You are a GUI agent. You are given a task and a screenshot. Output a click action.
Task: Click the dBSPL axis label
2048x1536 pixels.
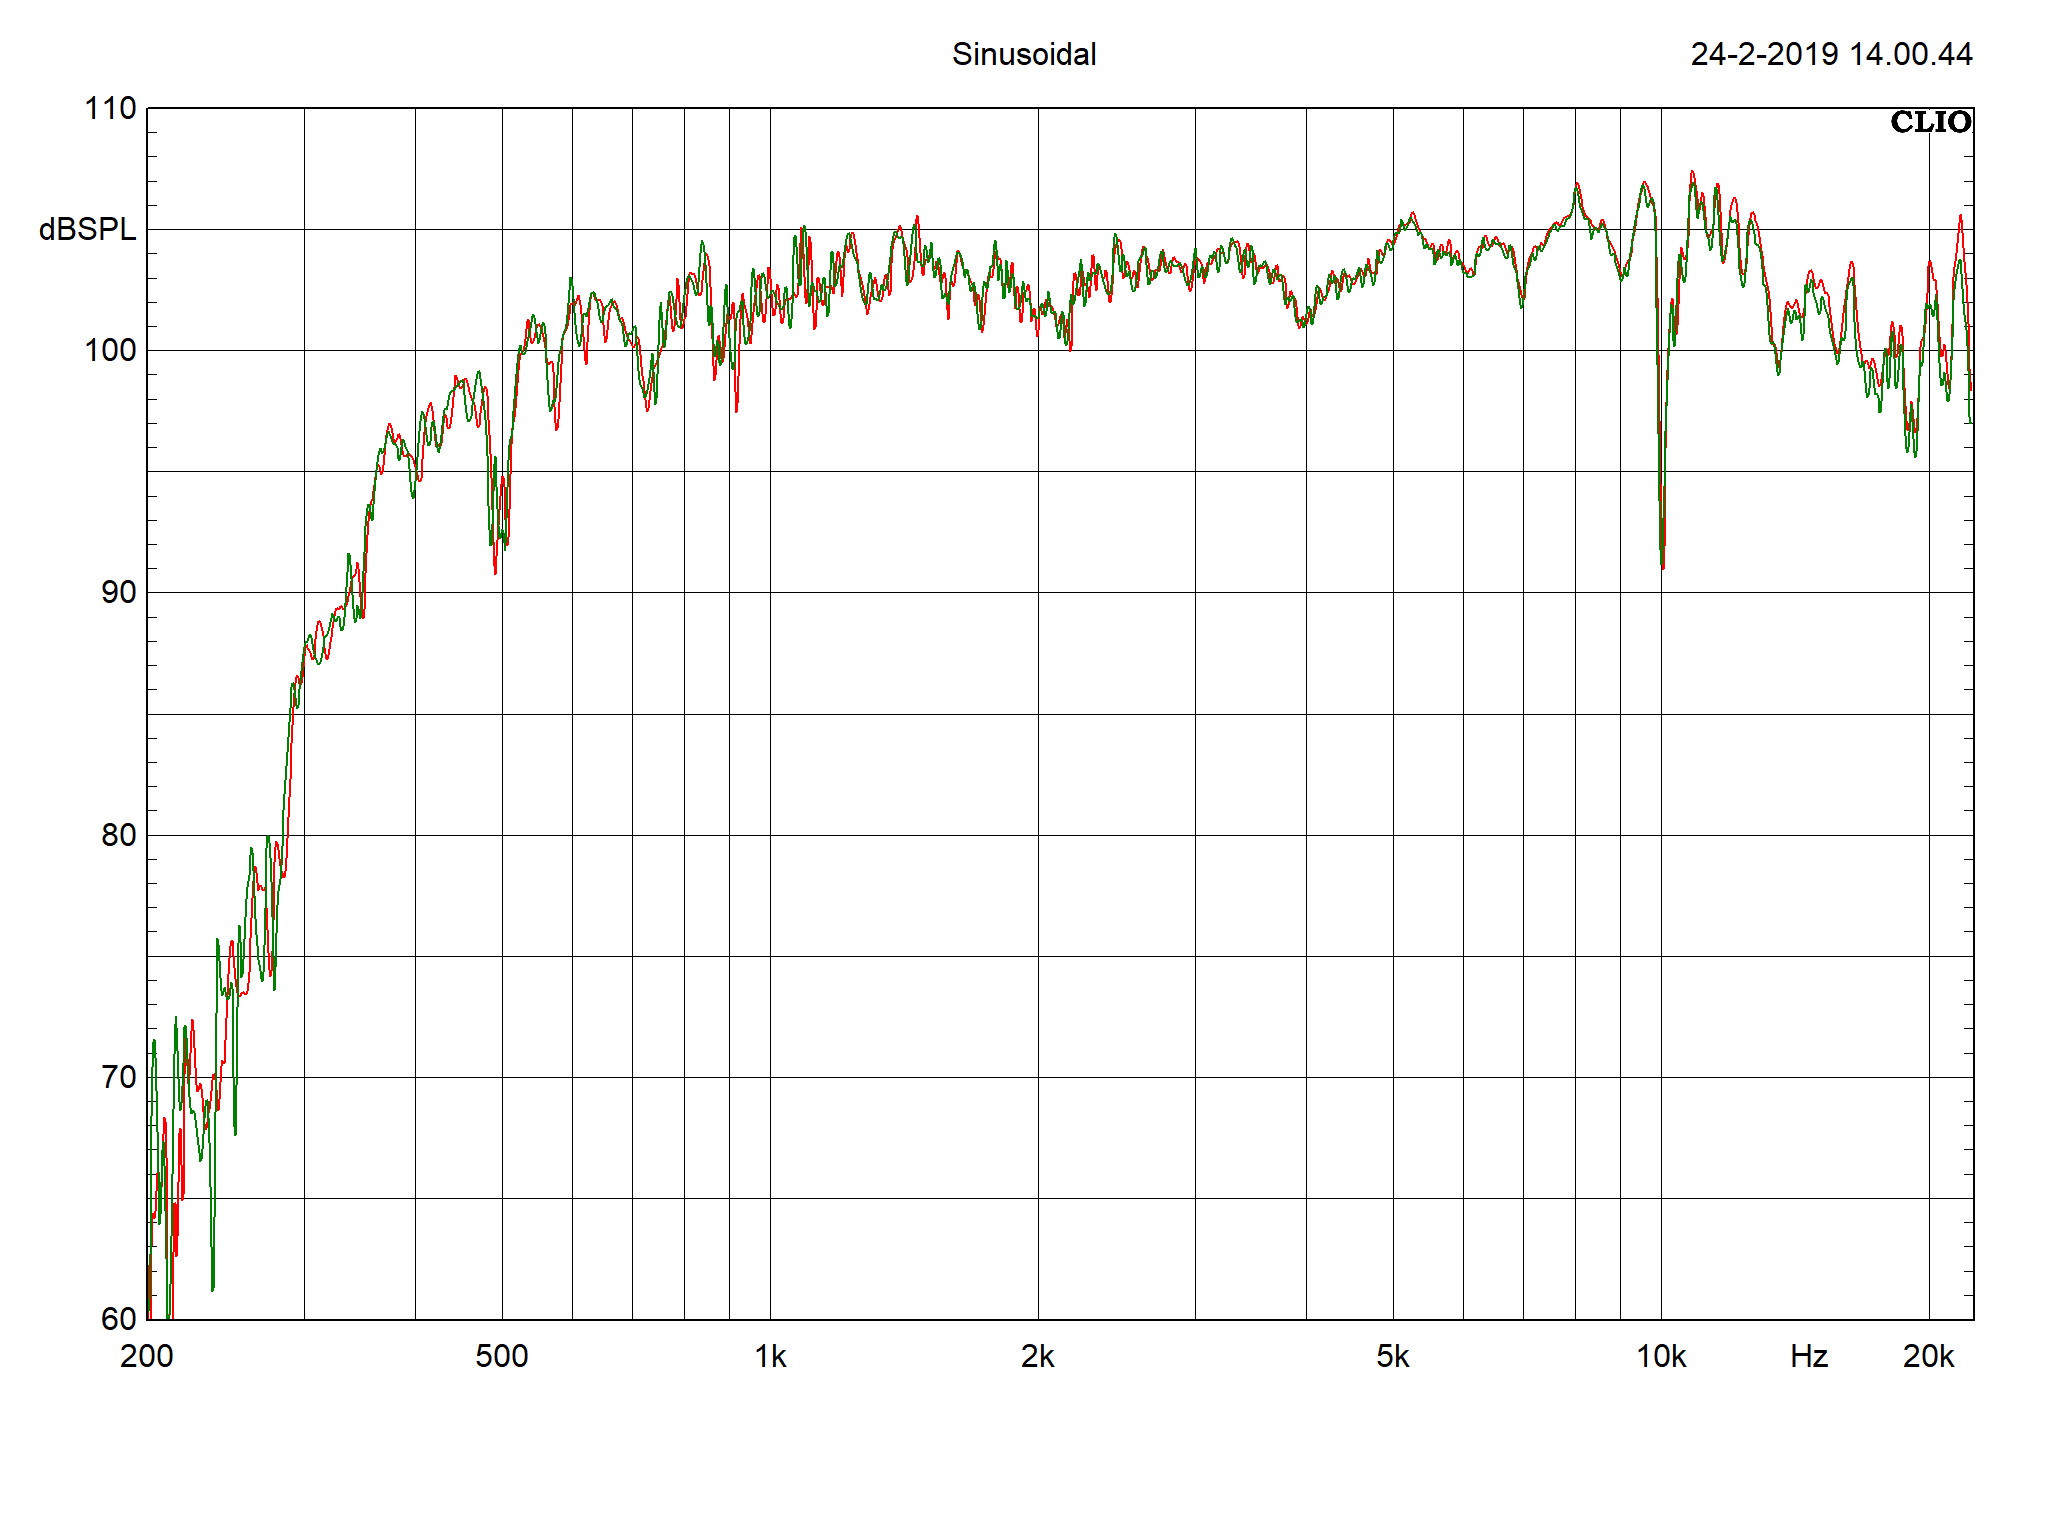click(x=87, y=229)
